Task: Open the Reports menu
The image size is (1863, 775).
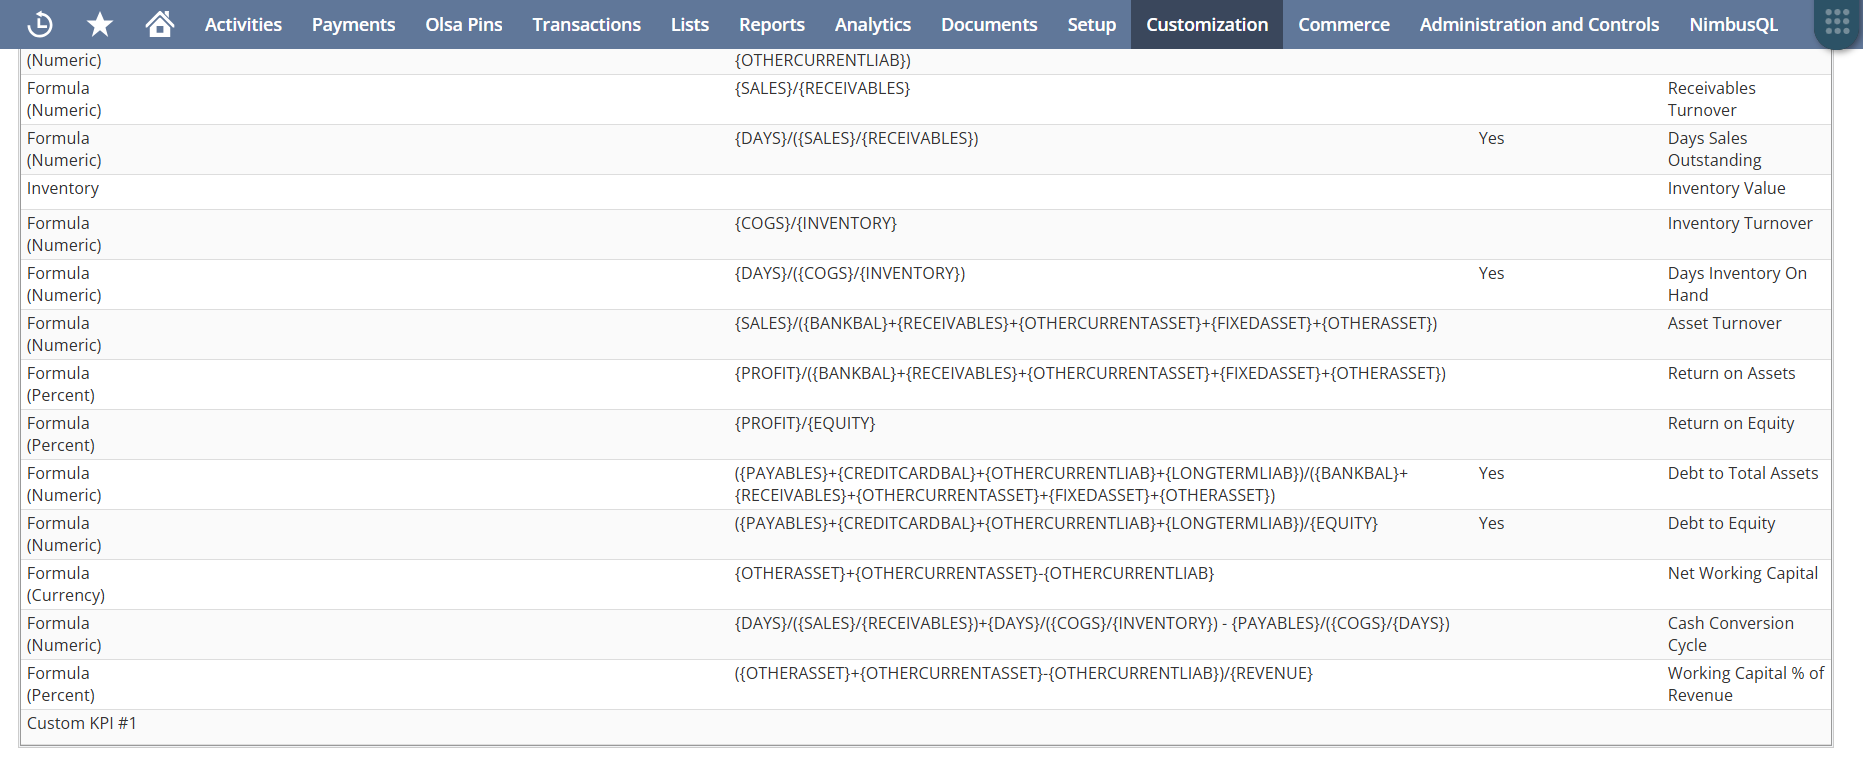Action: (x=771, y=24)
